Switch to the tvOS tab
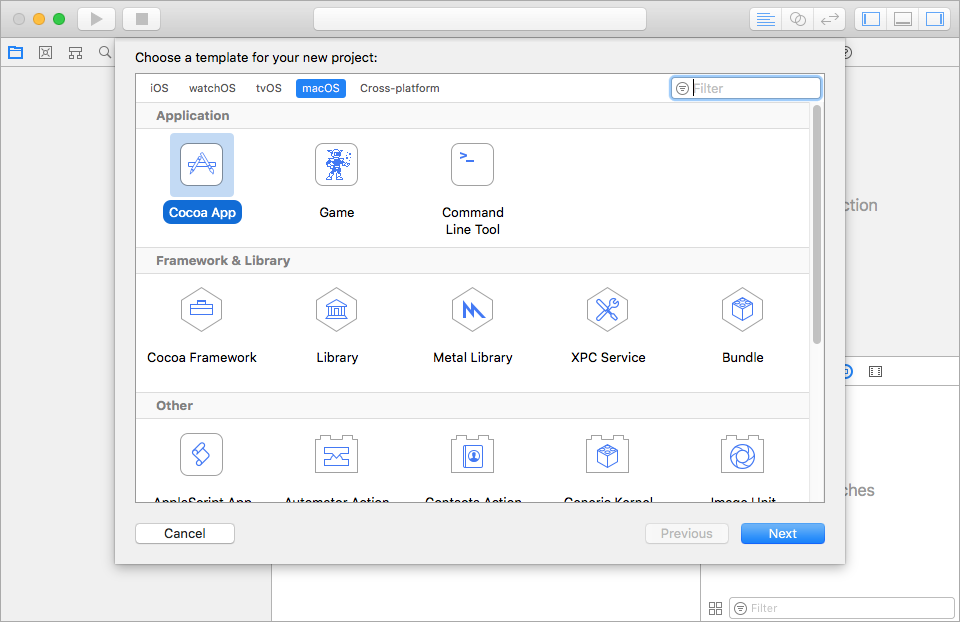Screen dimensions: 960x622 (x=269, y=88)
